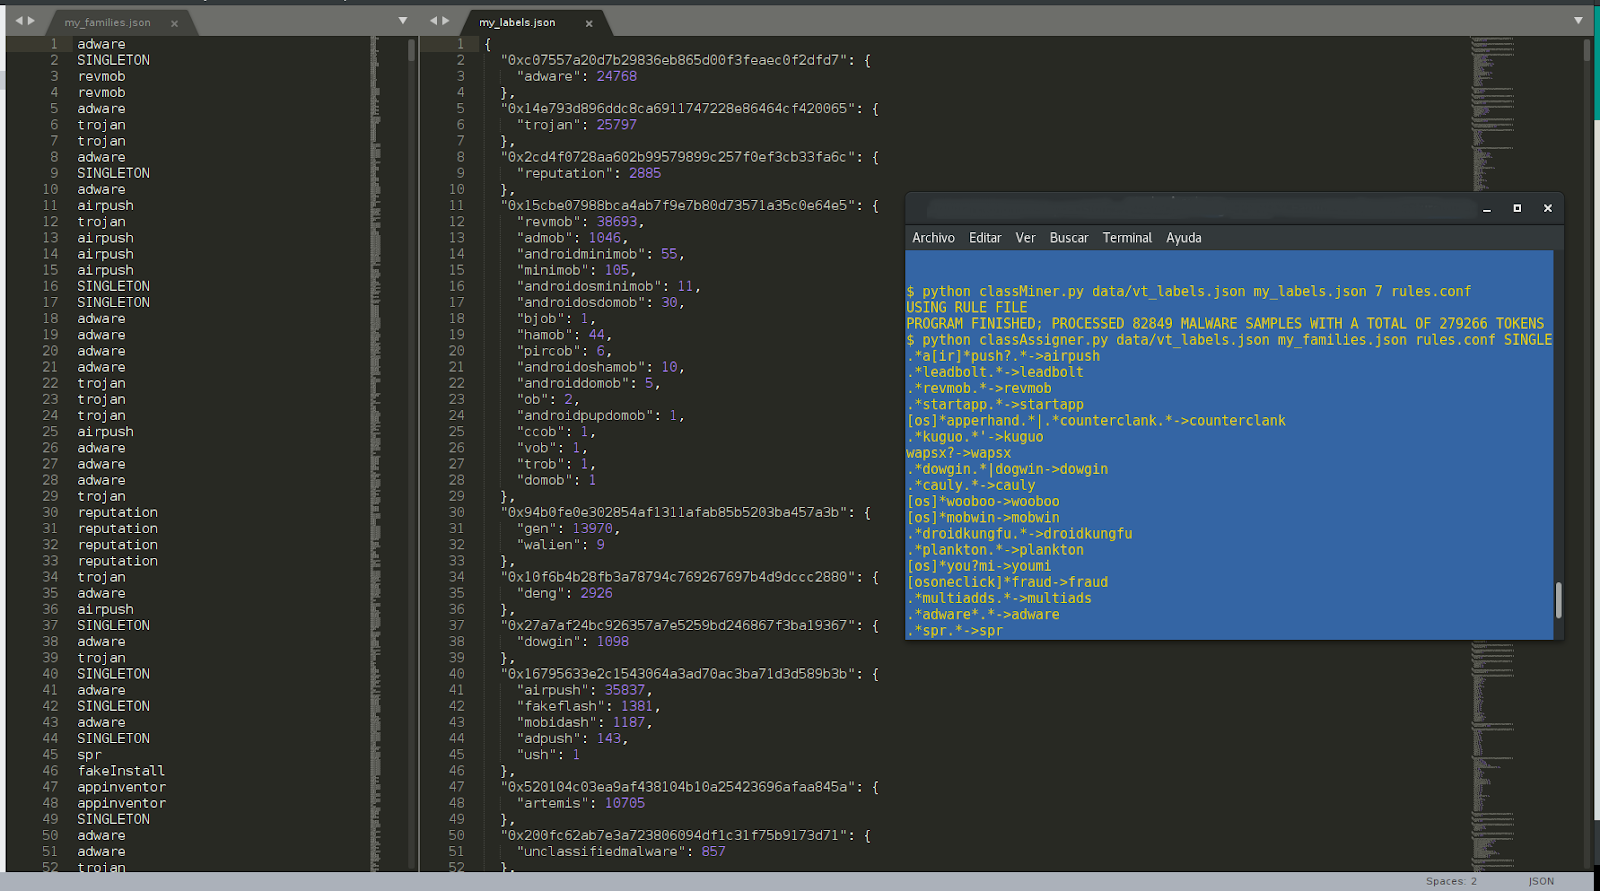Go to previous tab in left pane
The width and height of the screenshot is (1600, 891).
pyautogui.click(x=18, y=21)
